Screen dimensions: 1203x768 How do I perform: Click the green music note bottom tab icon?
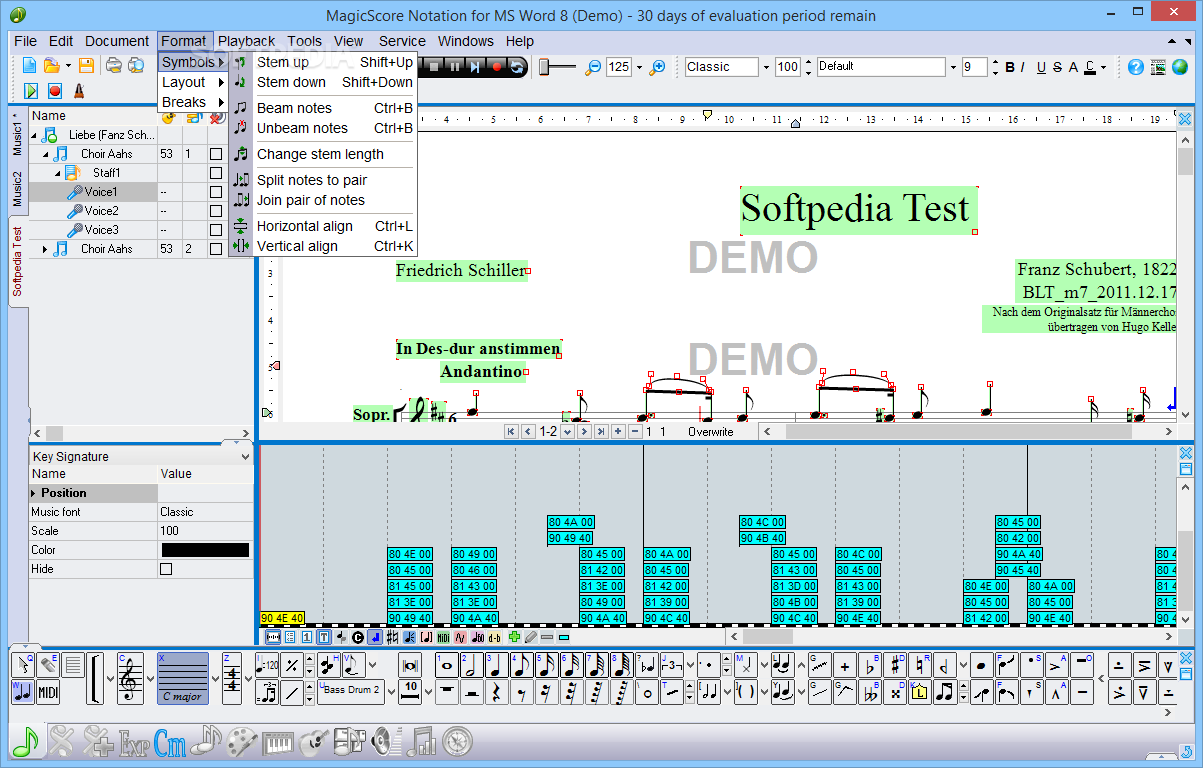coord(25,740)
